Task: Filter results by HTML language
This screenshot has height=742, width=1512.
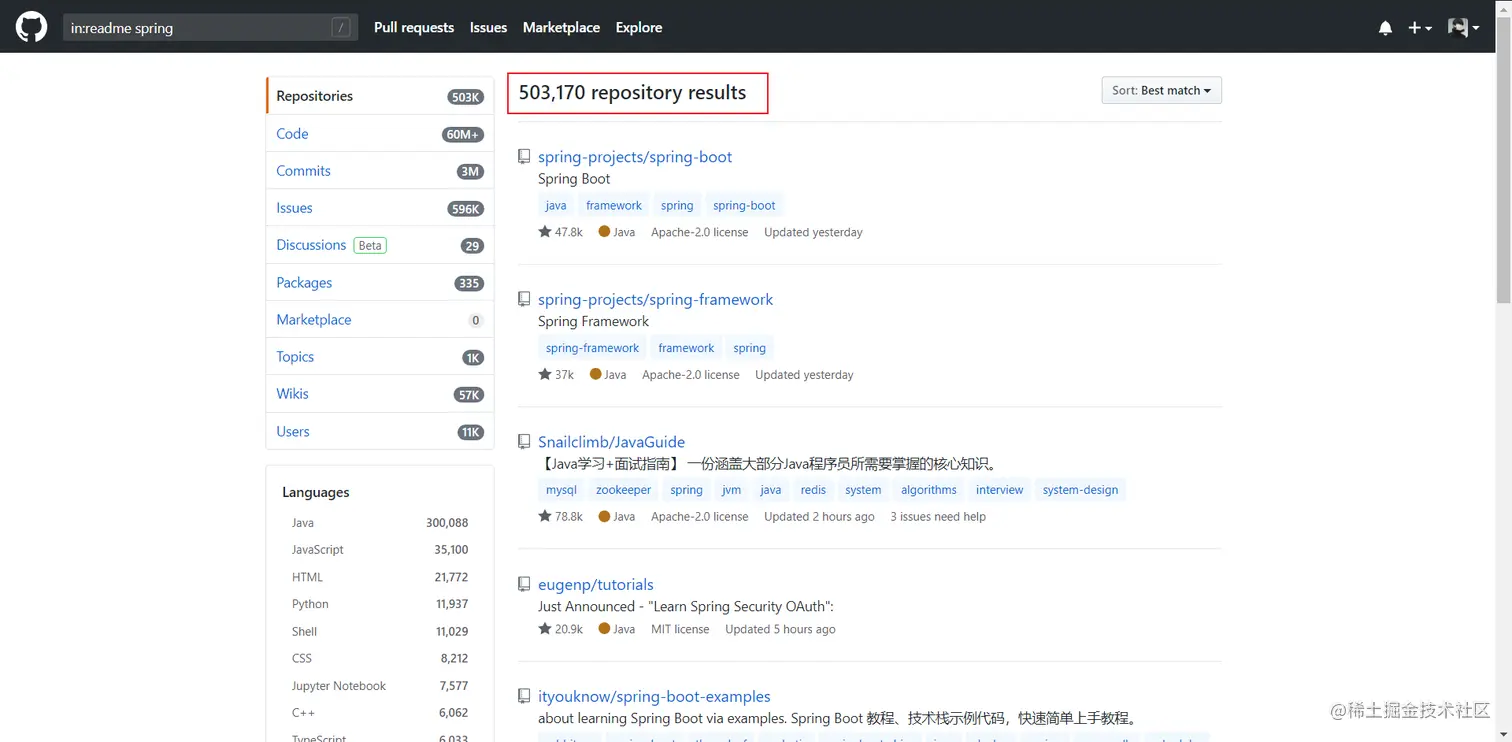Action: [380, 577]
